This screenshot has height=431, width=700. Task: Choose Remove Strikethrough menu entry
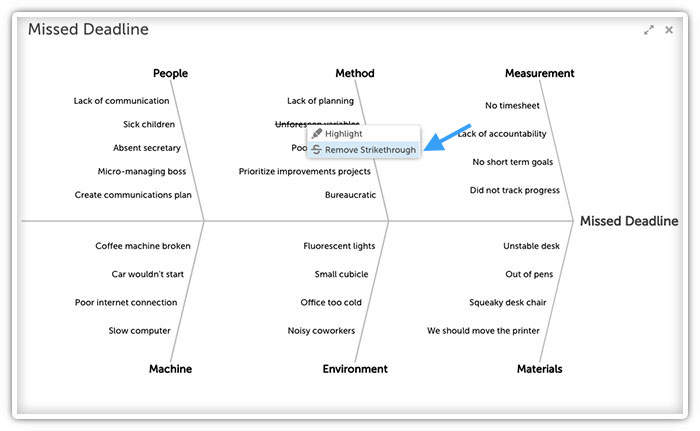[x=363, y=150]
